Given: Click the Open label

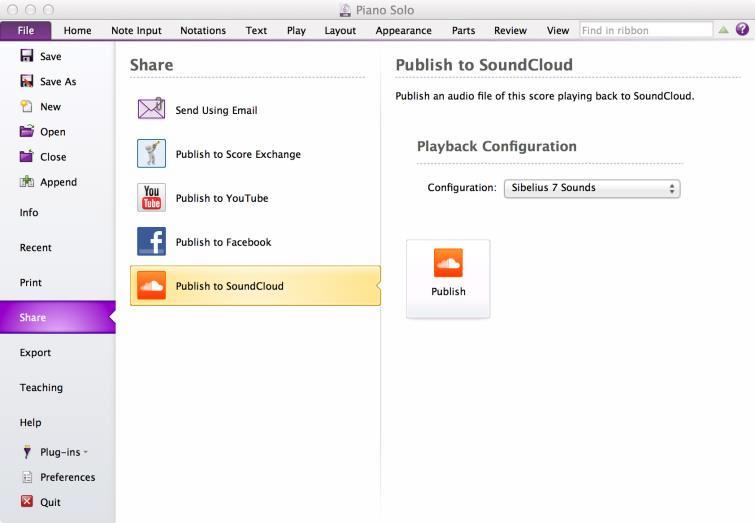Looking at the screenshot, I should [52, 132].
